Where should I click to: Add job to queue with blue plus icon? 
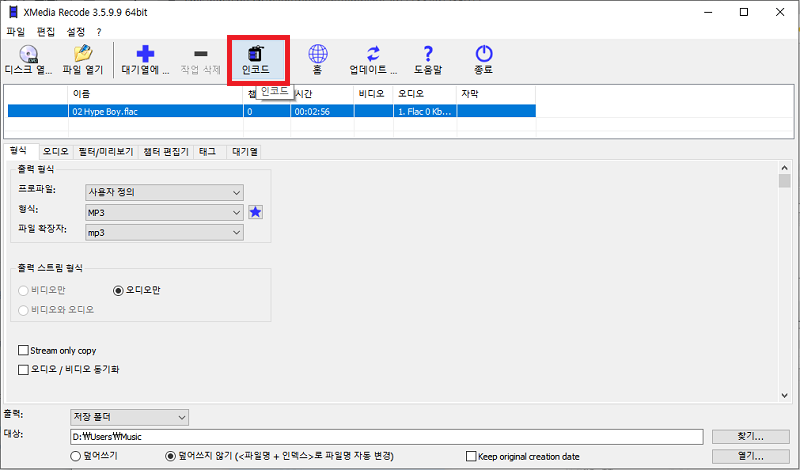(x=146, y=56)
